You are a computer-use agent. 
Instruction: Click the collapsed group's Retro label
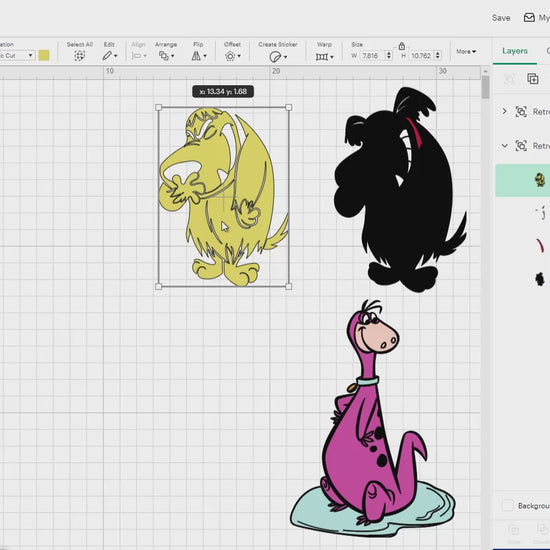coord(541,112)
